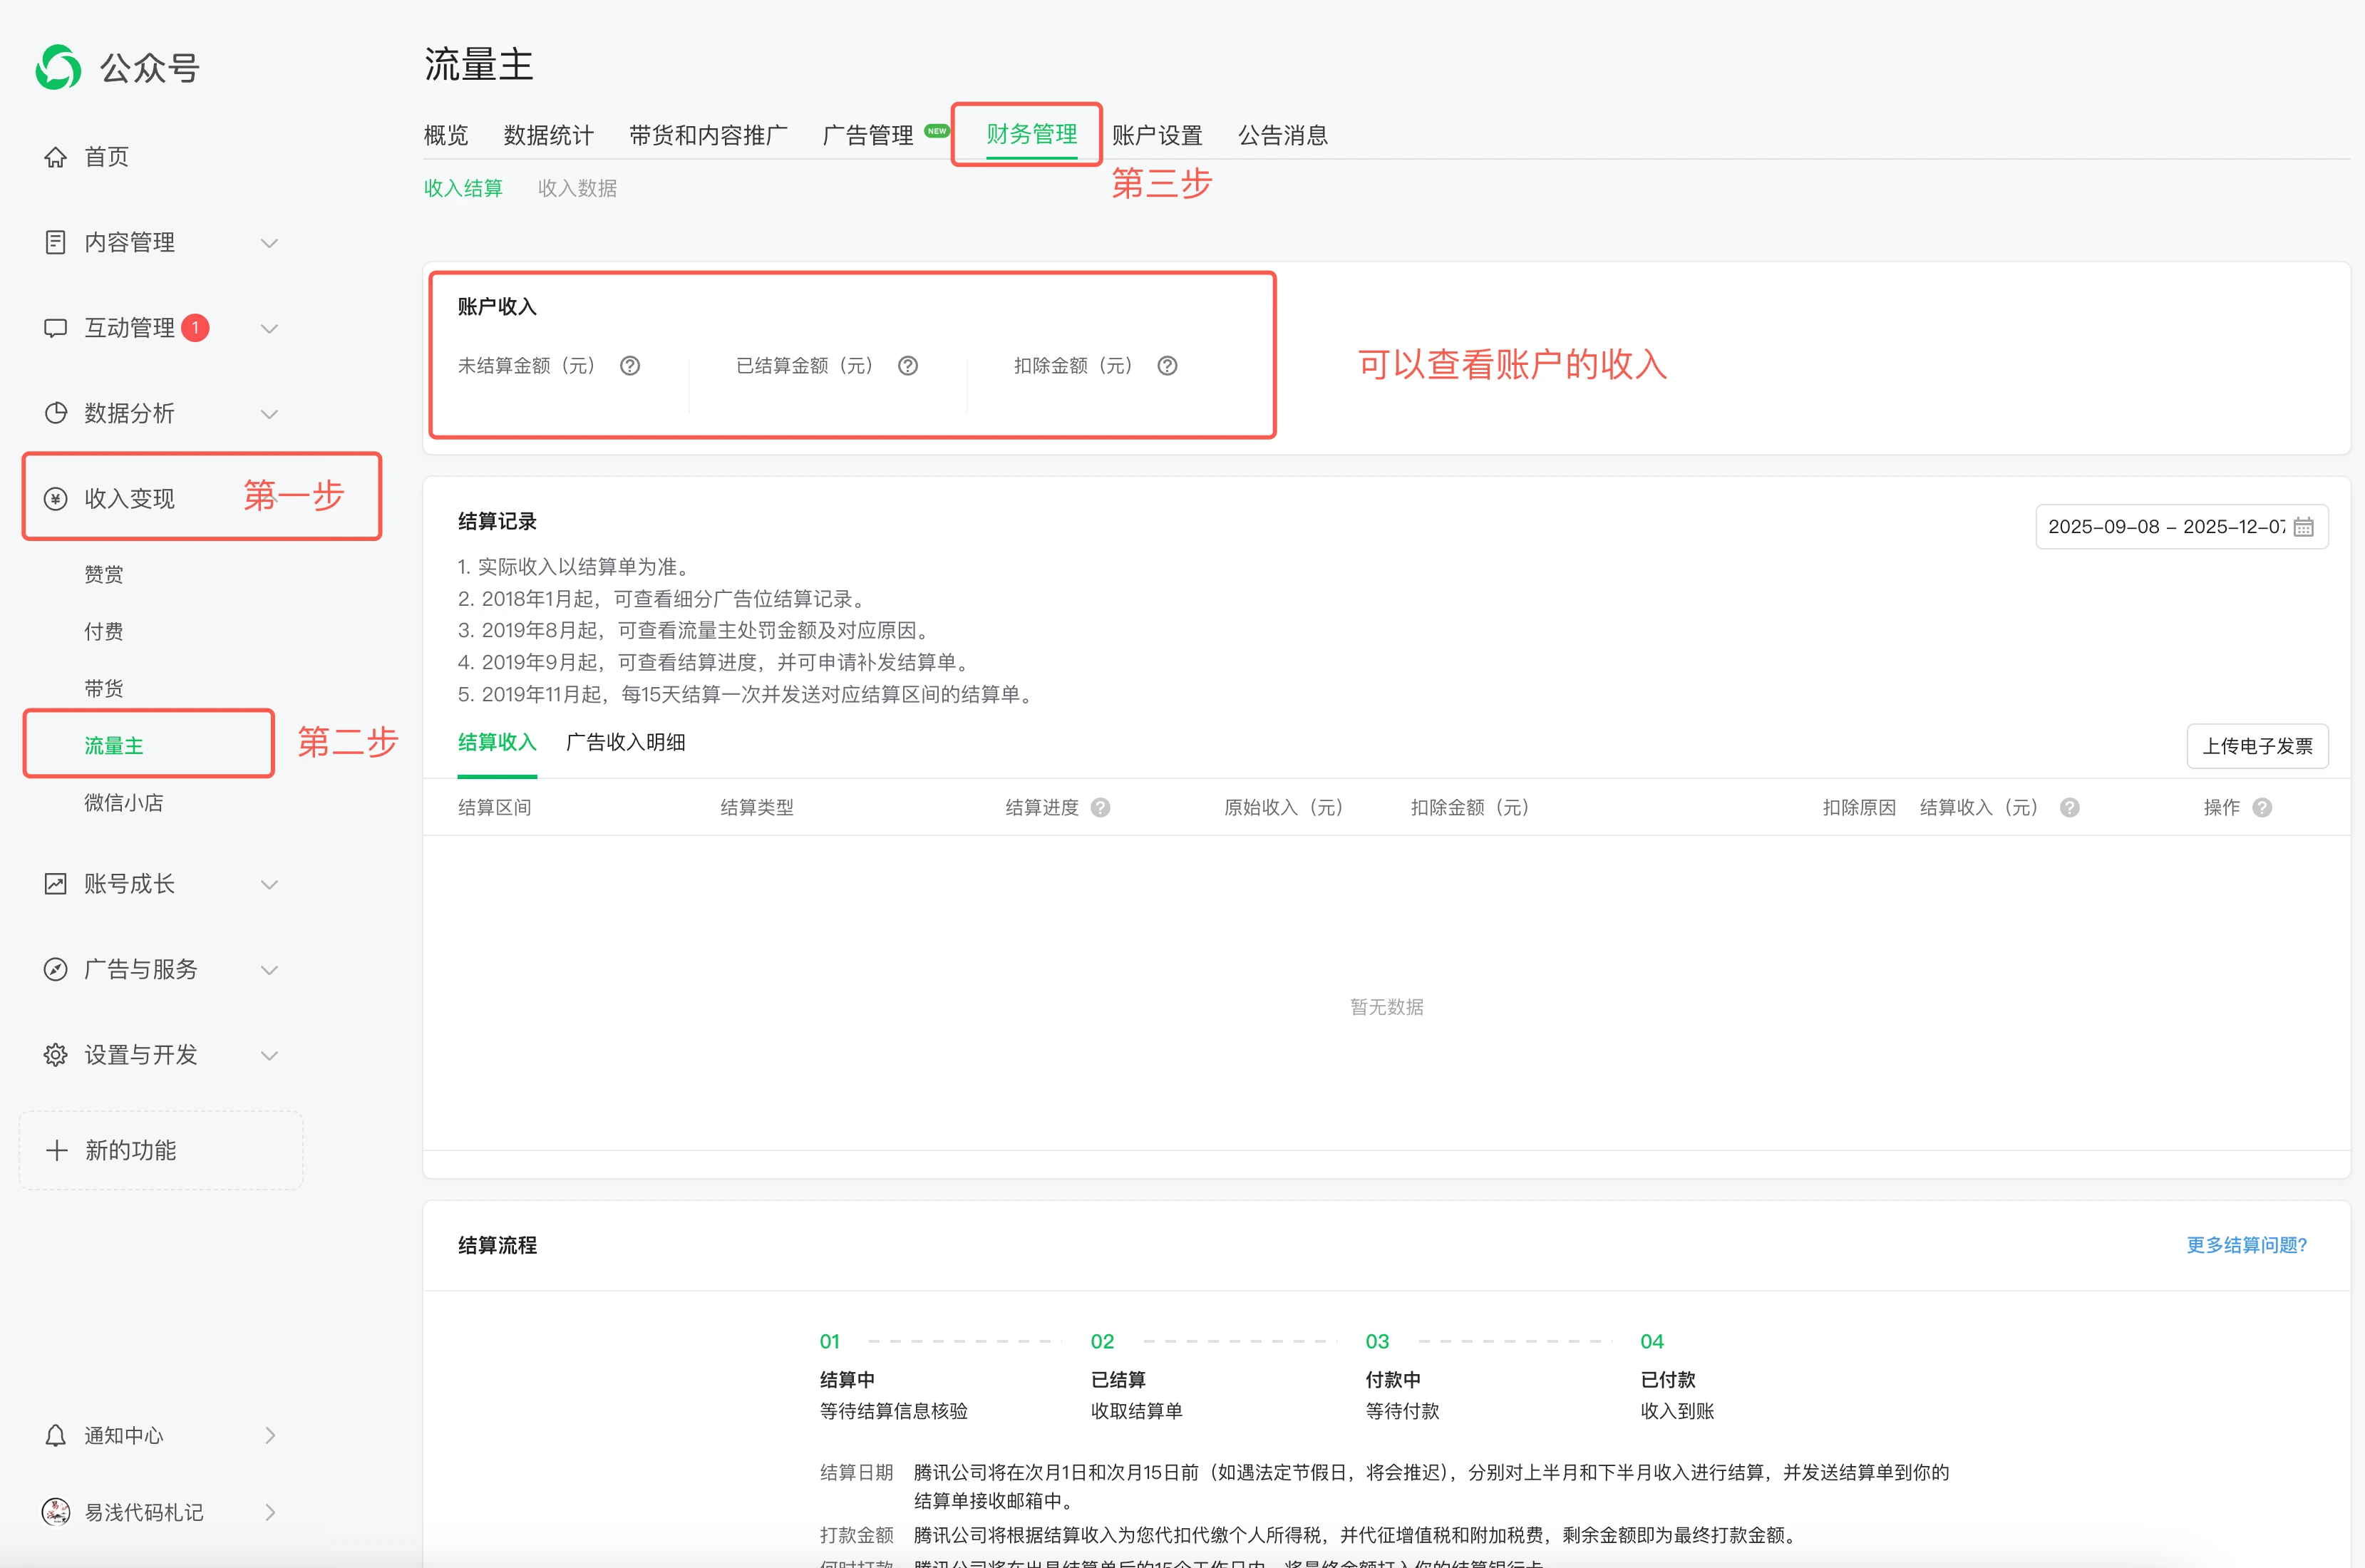Screen dimensions: 2365x1568
Task: Open 赞赏 under 收入变现
Action: 104,574
